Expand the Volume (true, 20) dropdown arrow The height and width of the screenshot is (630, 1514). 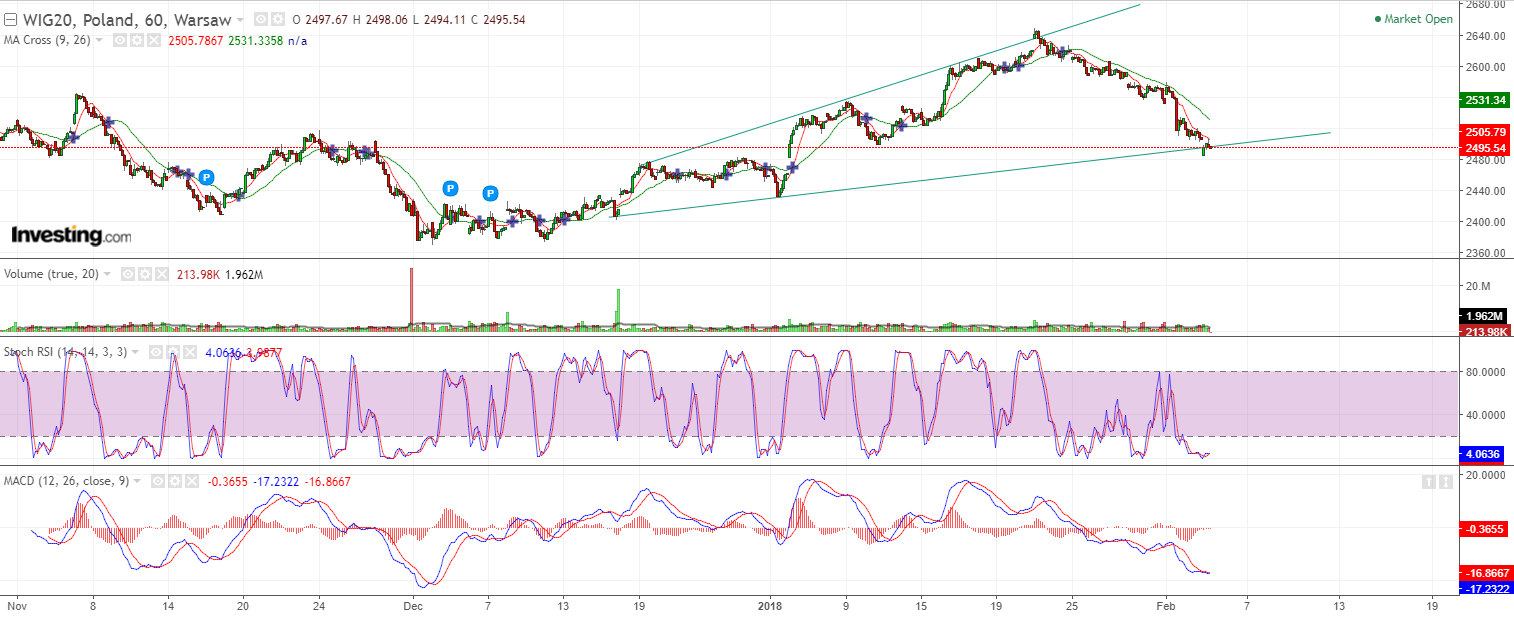coord(107,274)
